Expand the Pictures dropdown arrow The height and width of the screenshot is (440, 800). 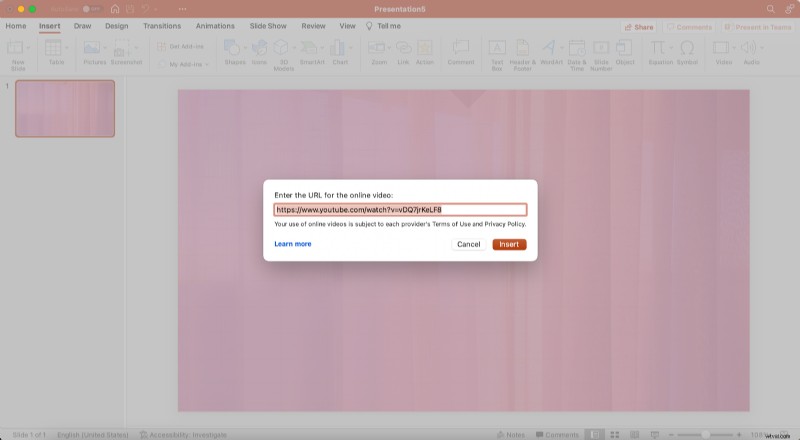(105, 48)
